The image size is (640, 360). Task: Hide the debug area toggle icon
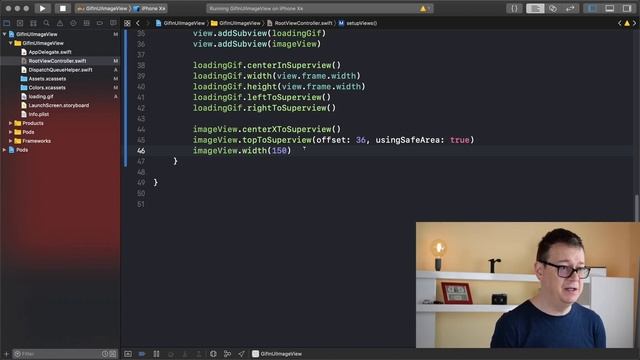tap(128, 354)
